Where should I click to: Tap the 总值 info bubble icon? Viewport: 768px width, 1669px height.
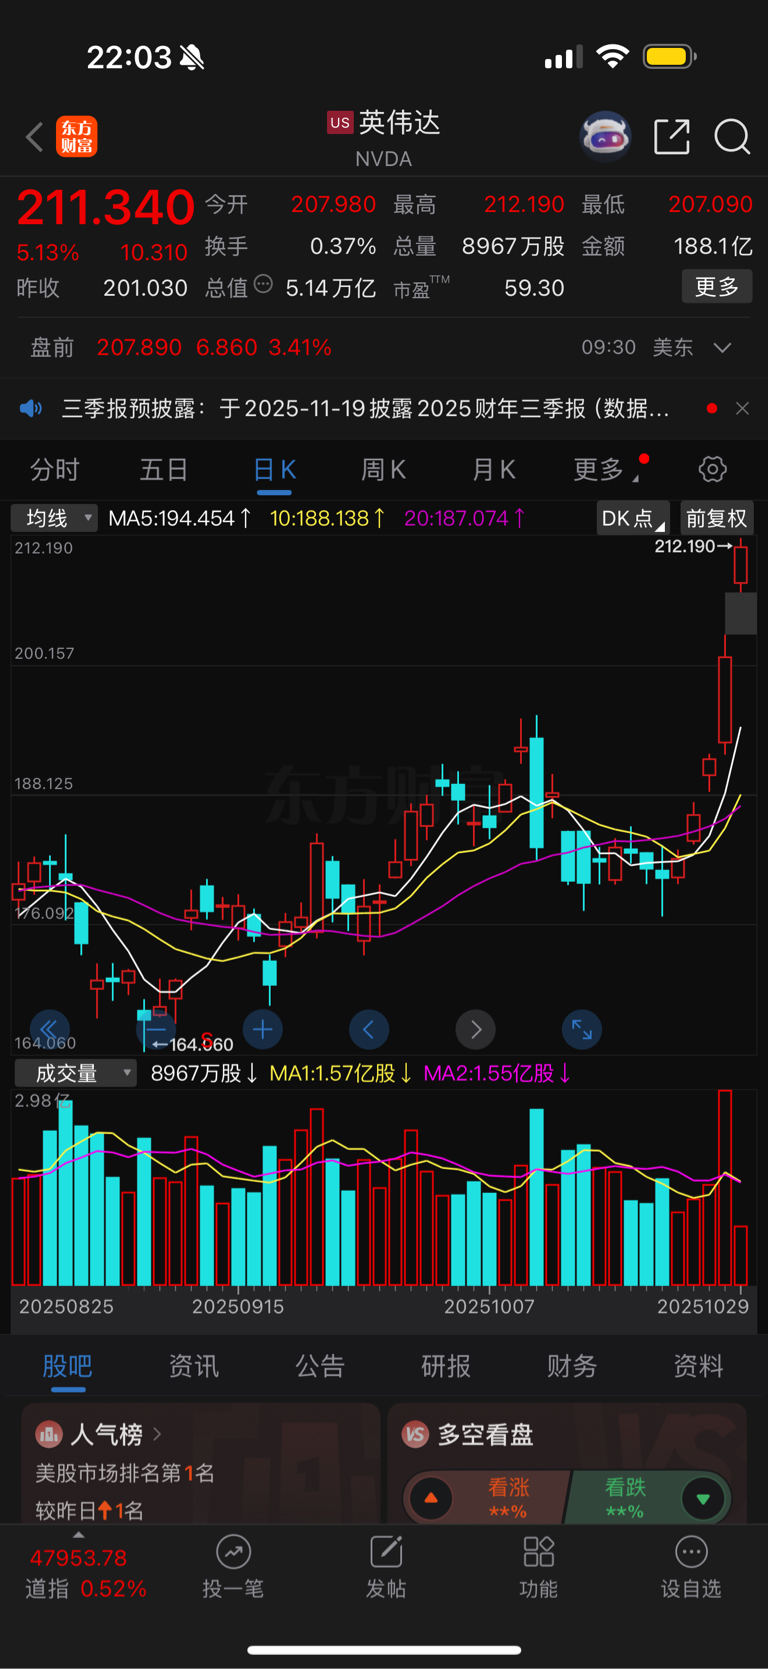click(263, 284)
